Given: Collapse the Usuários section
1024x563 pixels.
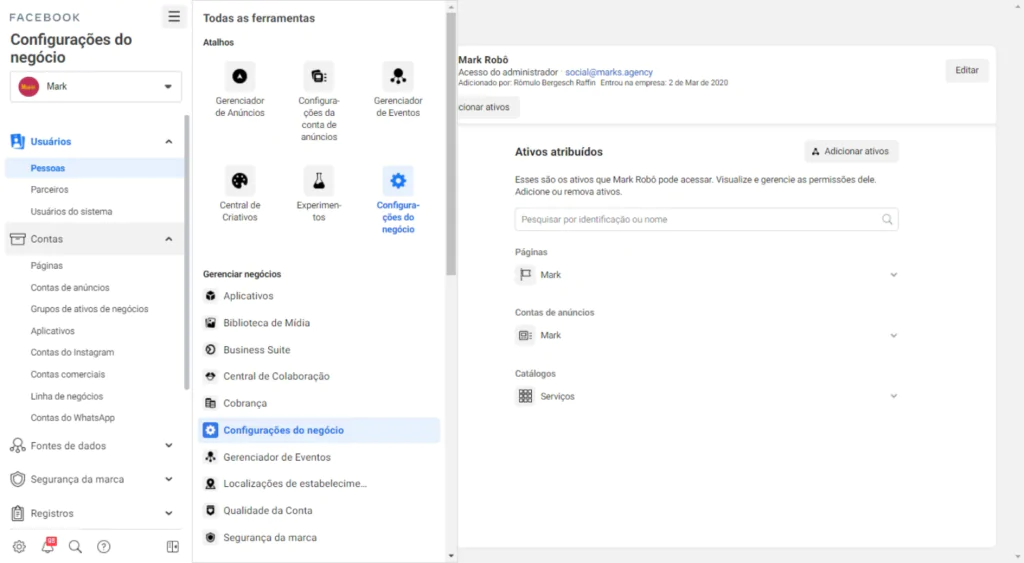Looking at the screenshot, I should tap(168, 142).
